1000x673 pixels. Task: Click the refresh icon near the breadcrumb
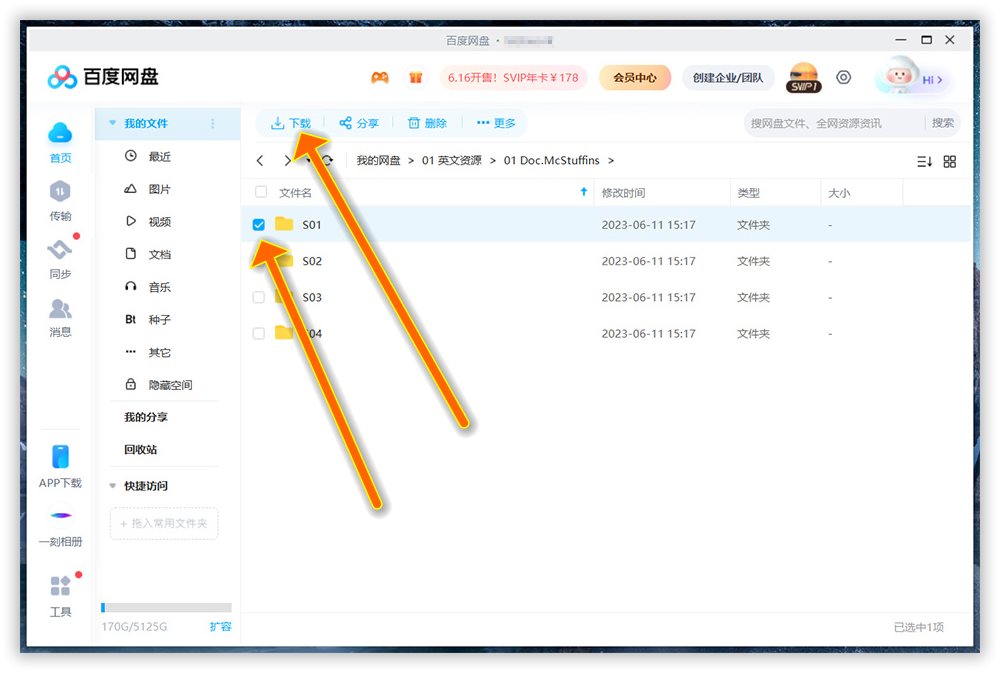(x=330, y=160)
